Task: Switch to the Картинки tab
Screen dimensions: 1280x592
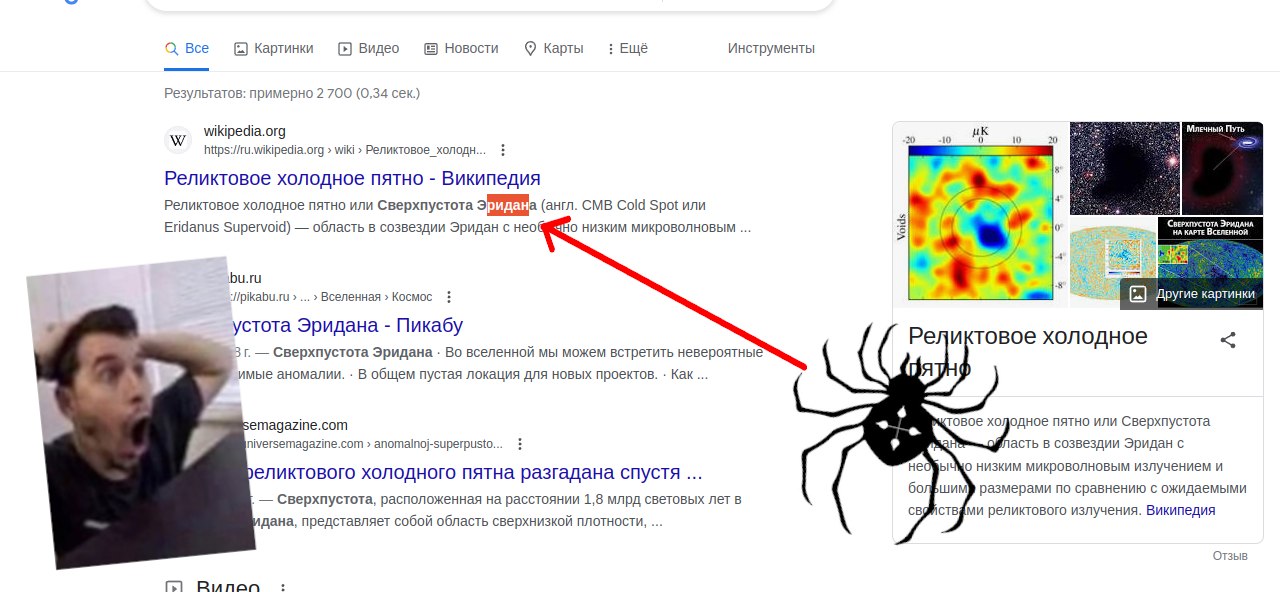Action: click(x=273, y=48)
